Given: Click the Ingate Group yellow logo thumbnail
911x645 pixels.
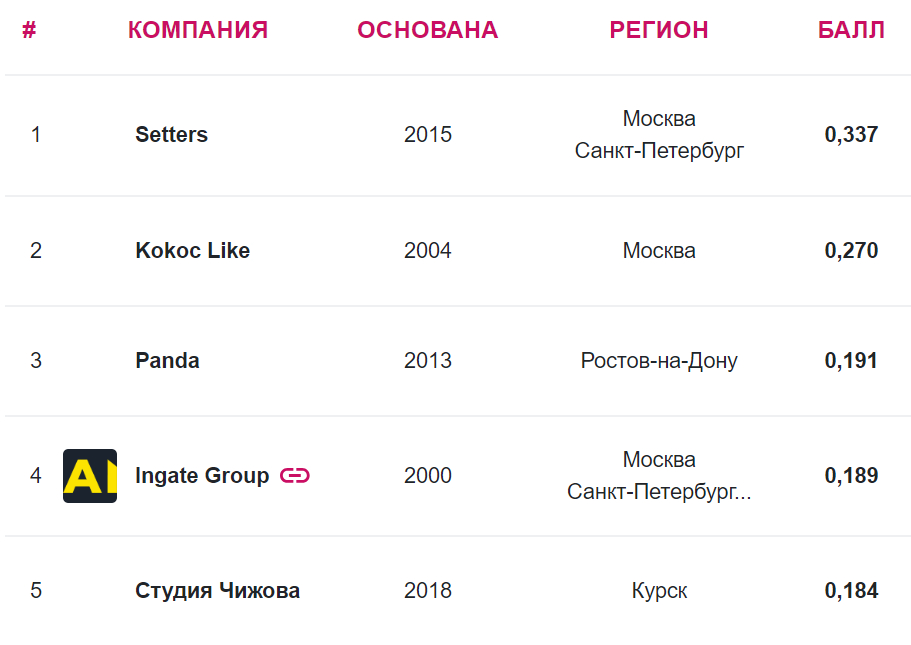Looking at the screenshot, I should 90,476.
